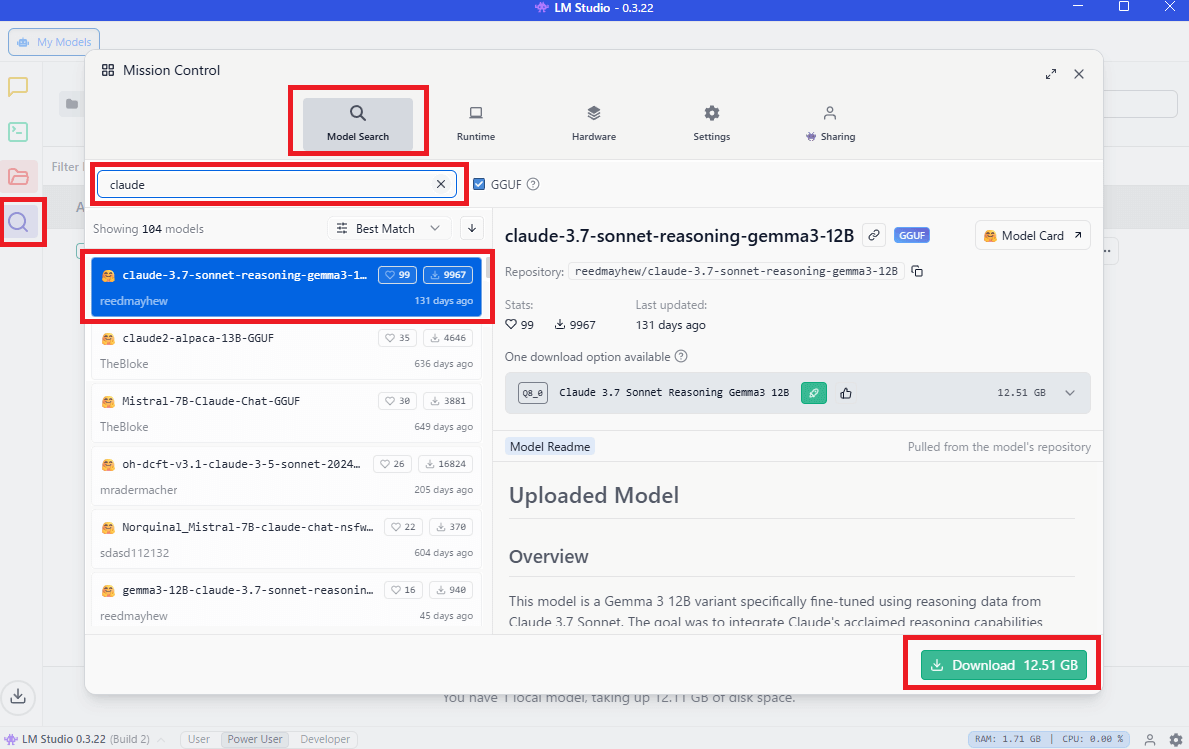Click the 'LM Studio 0.3.22' version label in status bar
1189x749 pixels.
coord(64,739)
